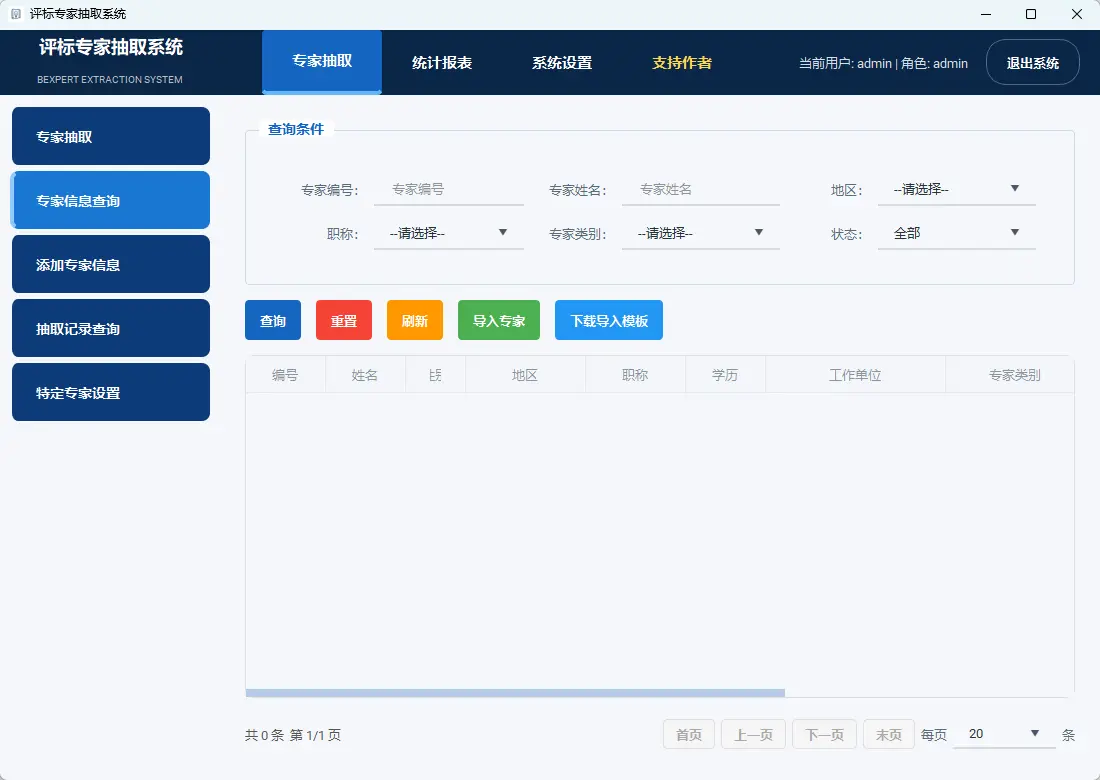The image size is (1100, 780).
Task: Open 添加专家信息 sidebar item
Action: pos(111,264)
